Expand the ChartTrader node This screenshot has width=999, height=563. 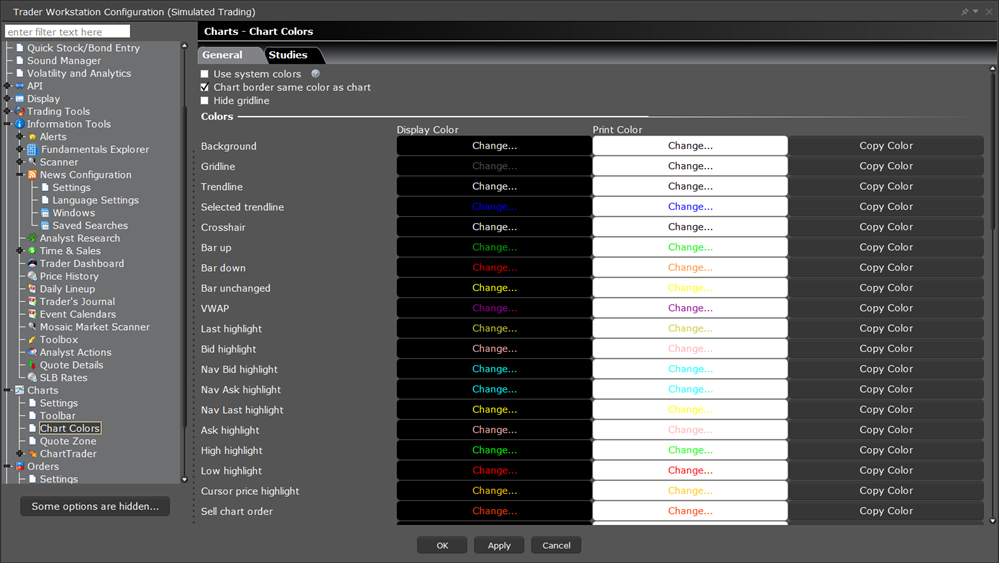[x=20, y=453]
